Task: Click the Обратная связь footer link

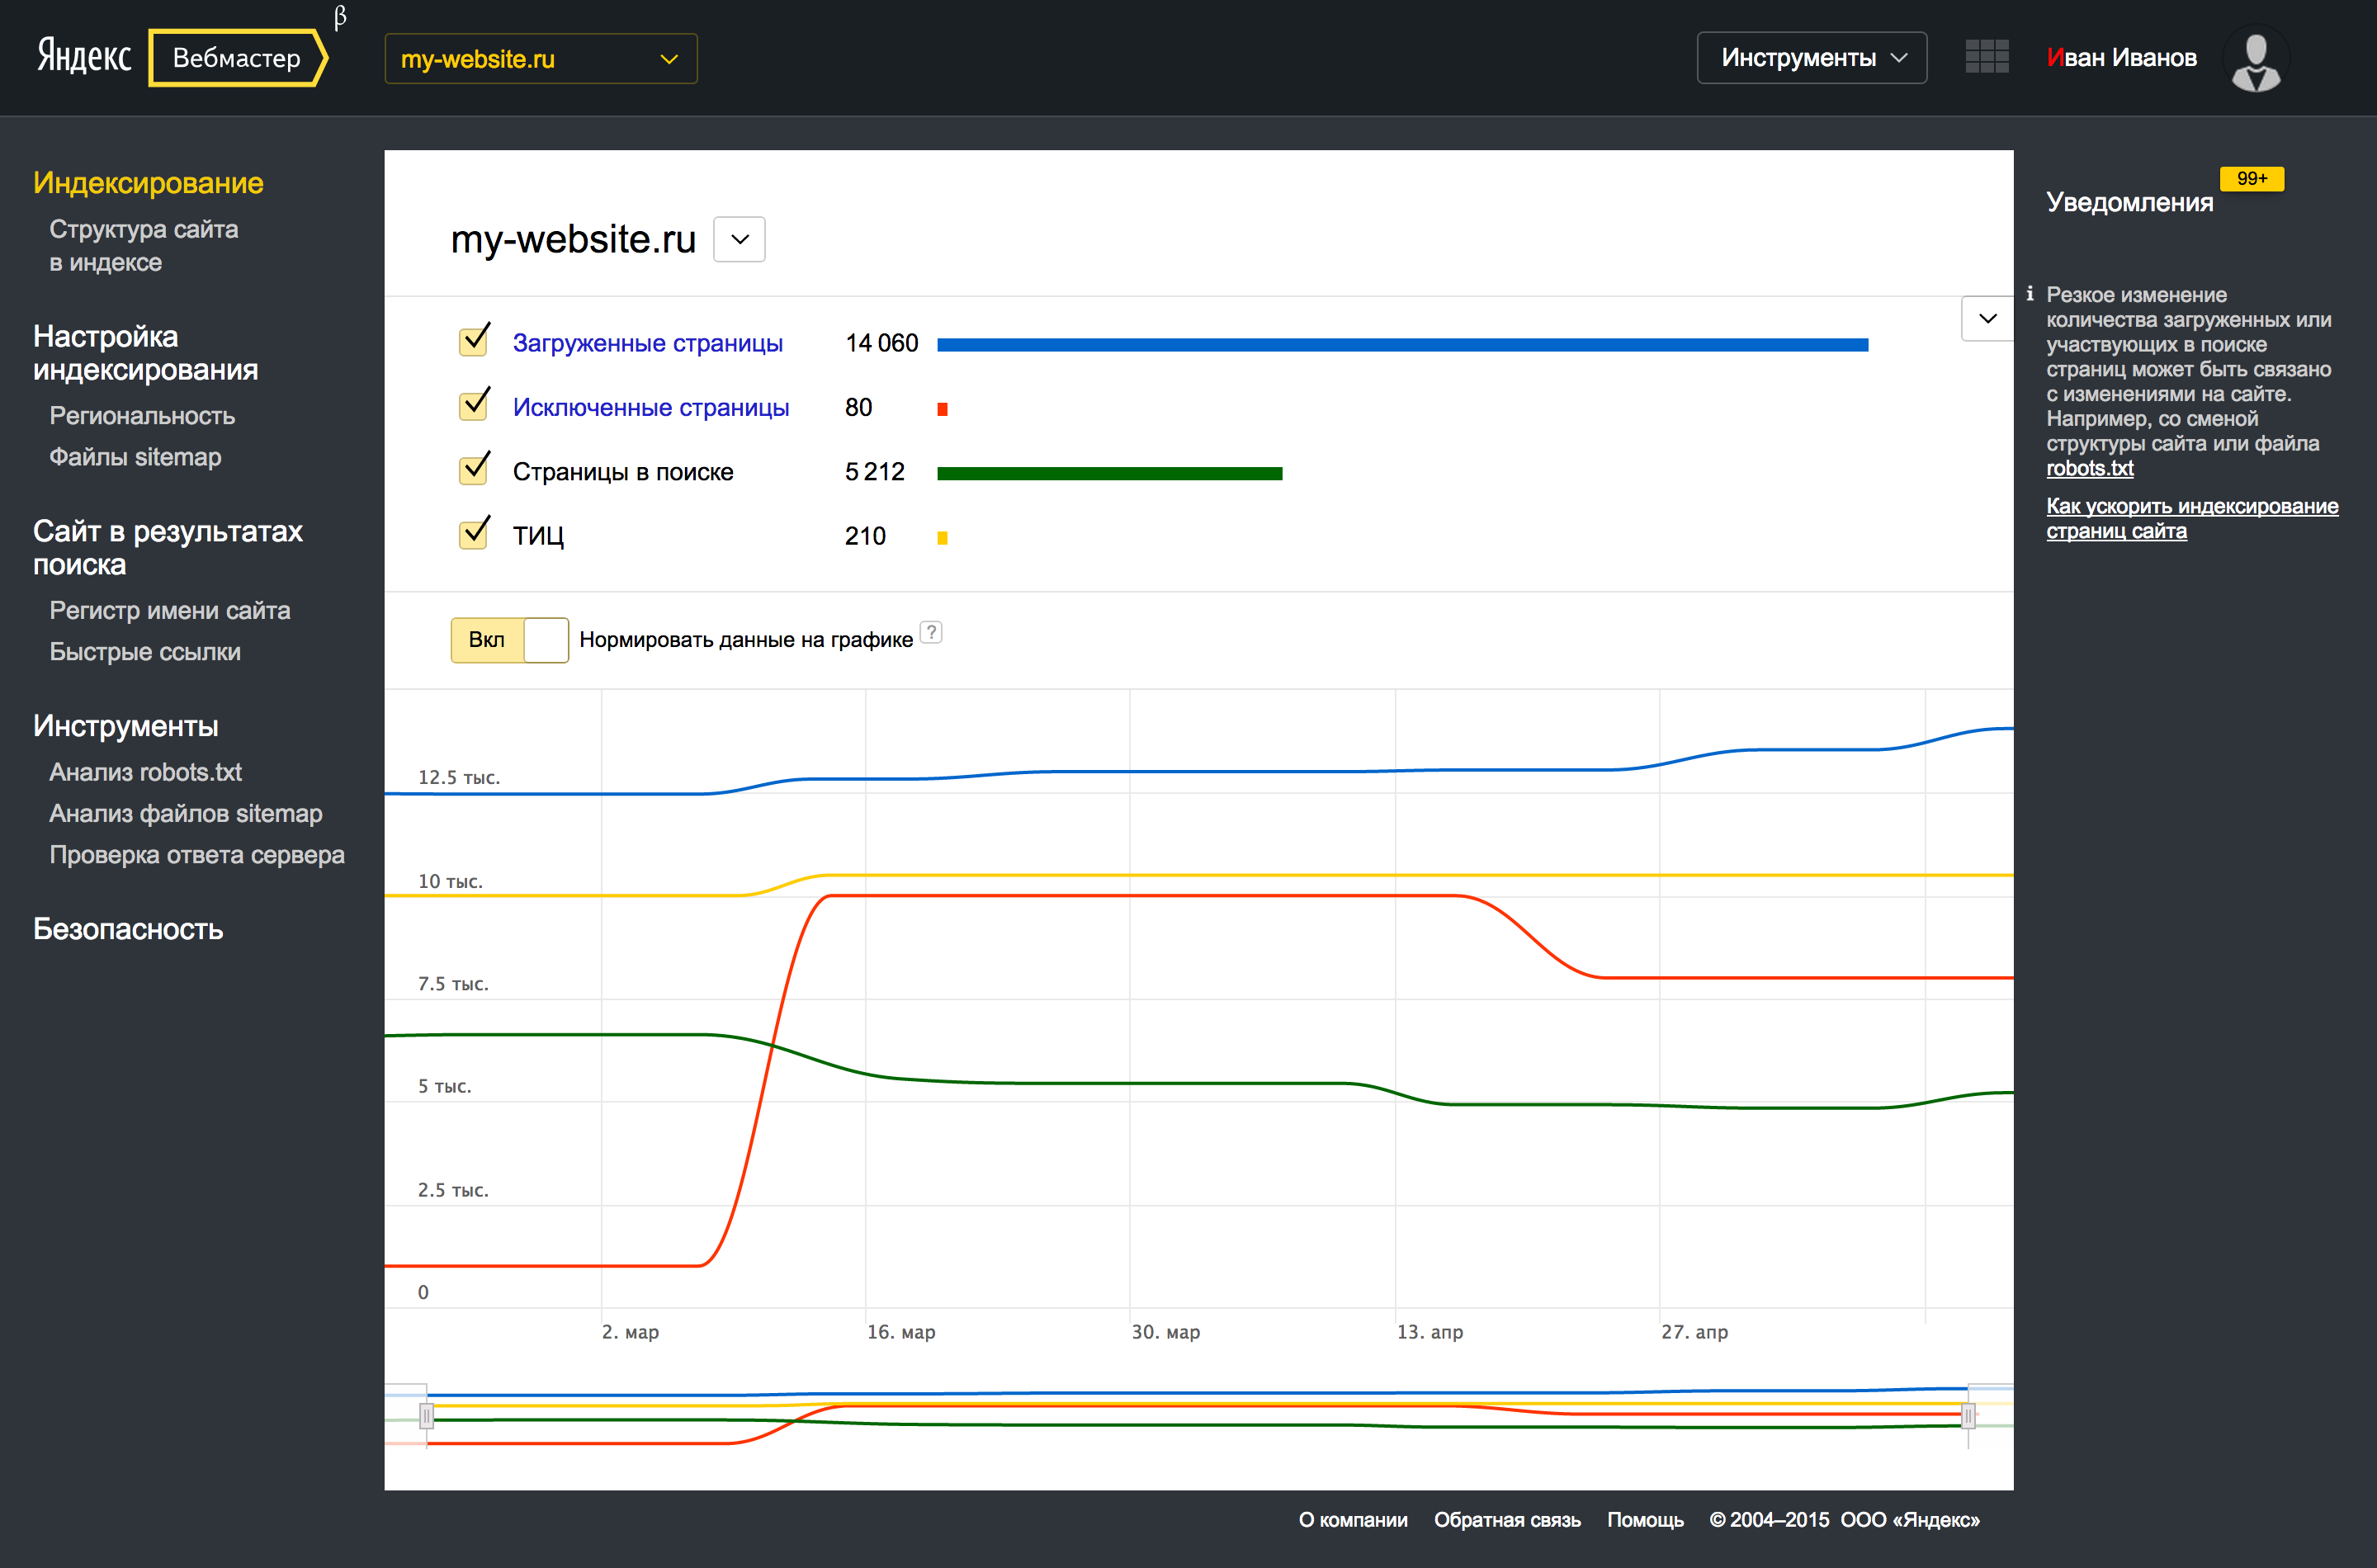Action: [1506, 1519]
